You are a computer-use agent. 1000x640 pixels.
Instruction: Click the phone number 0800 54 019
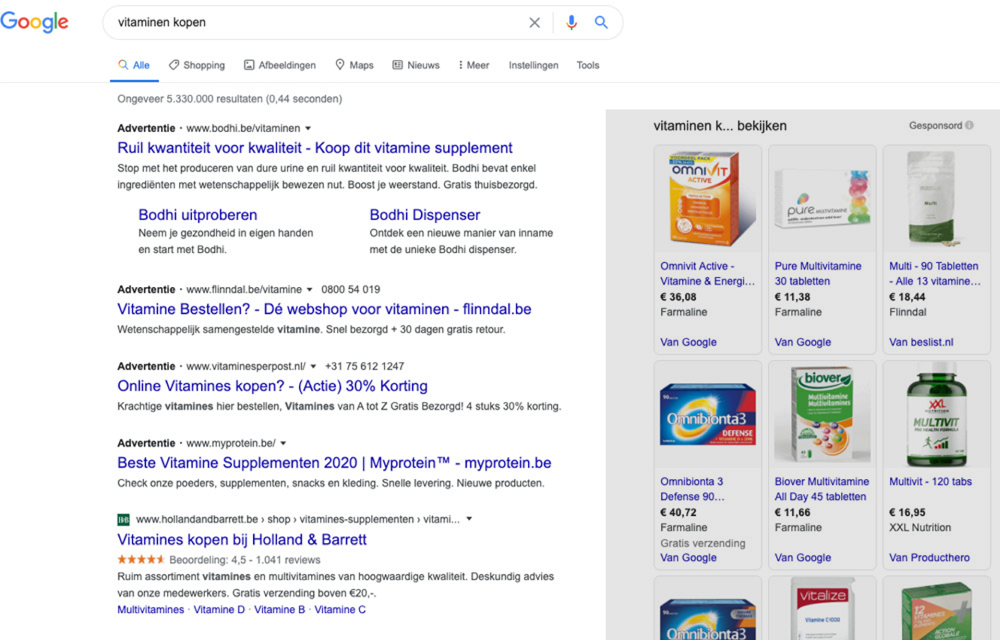click(x=351, y=289)
